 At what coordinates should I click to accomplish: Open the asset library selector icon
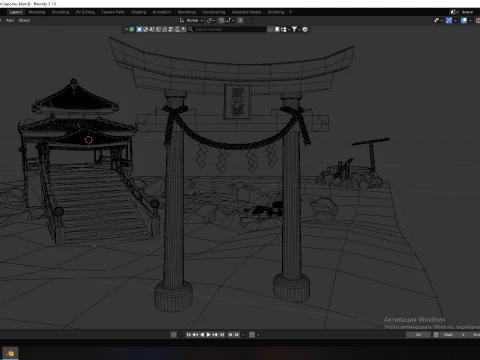tap(132, 29)
